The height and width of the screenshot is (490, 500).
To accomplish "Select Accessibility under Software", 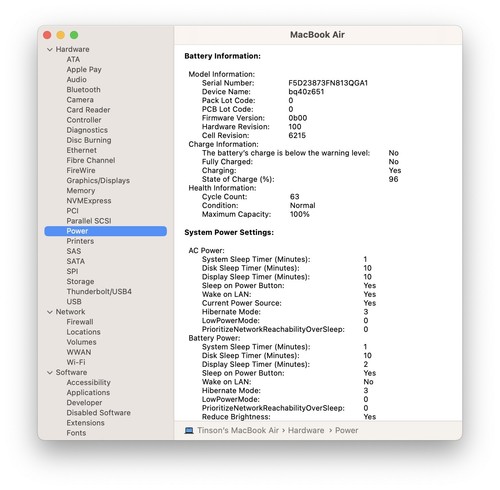I will 88,382.
